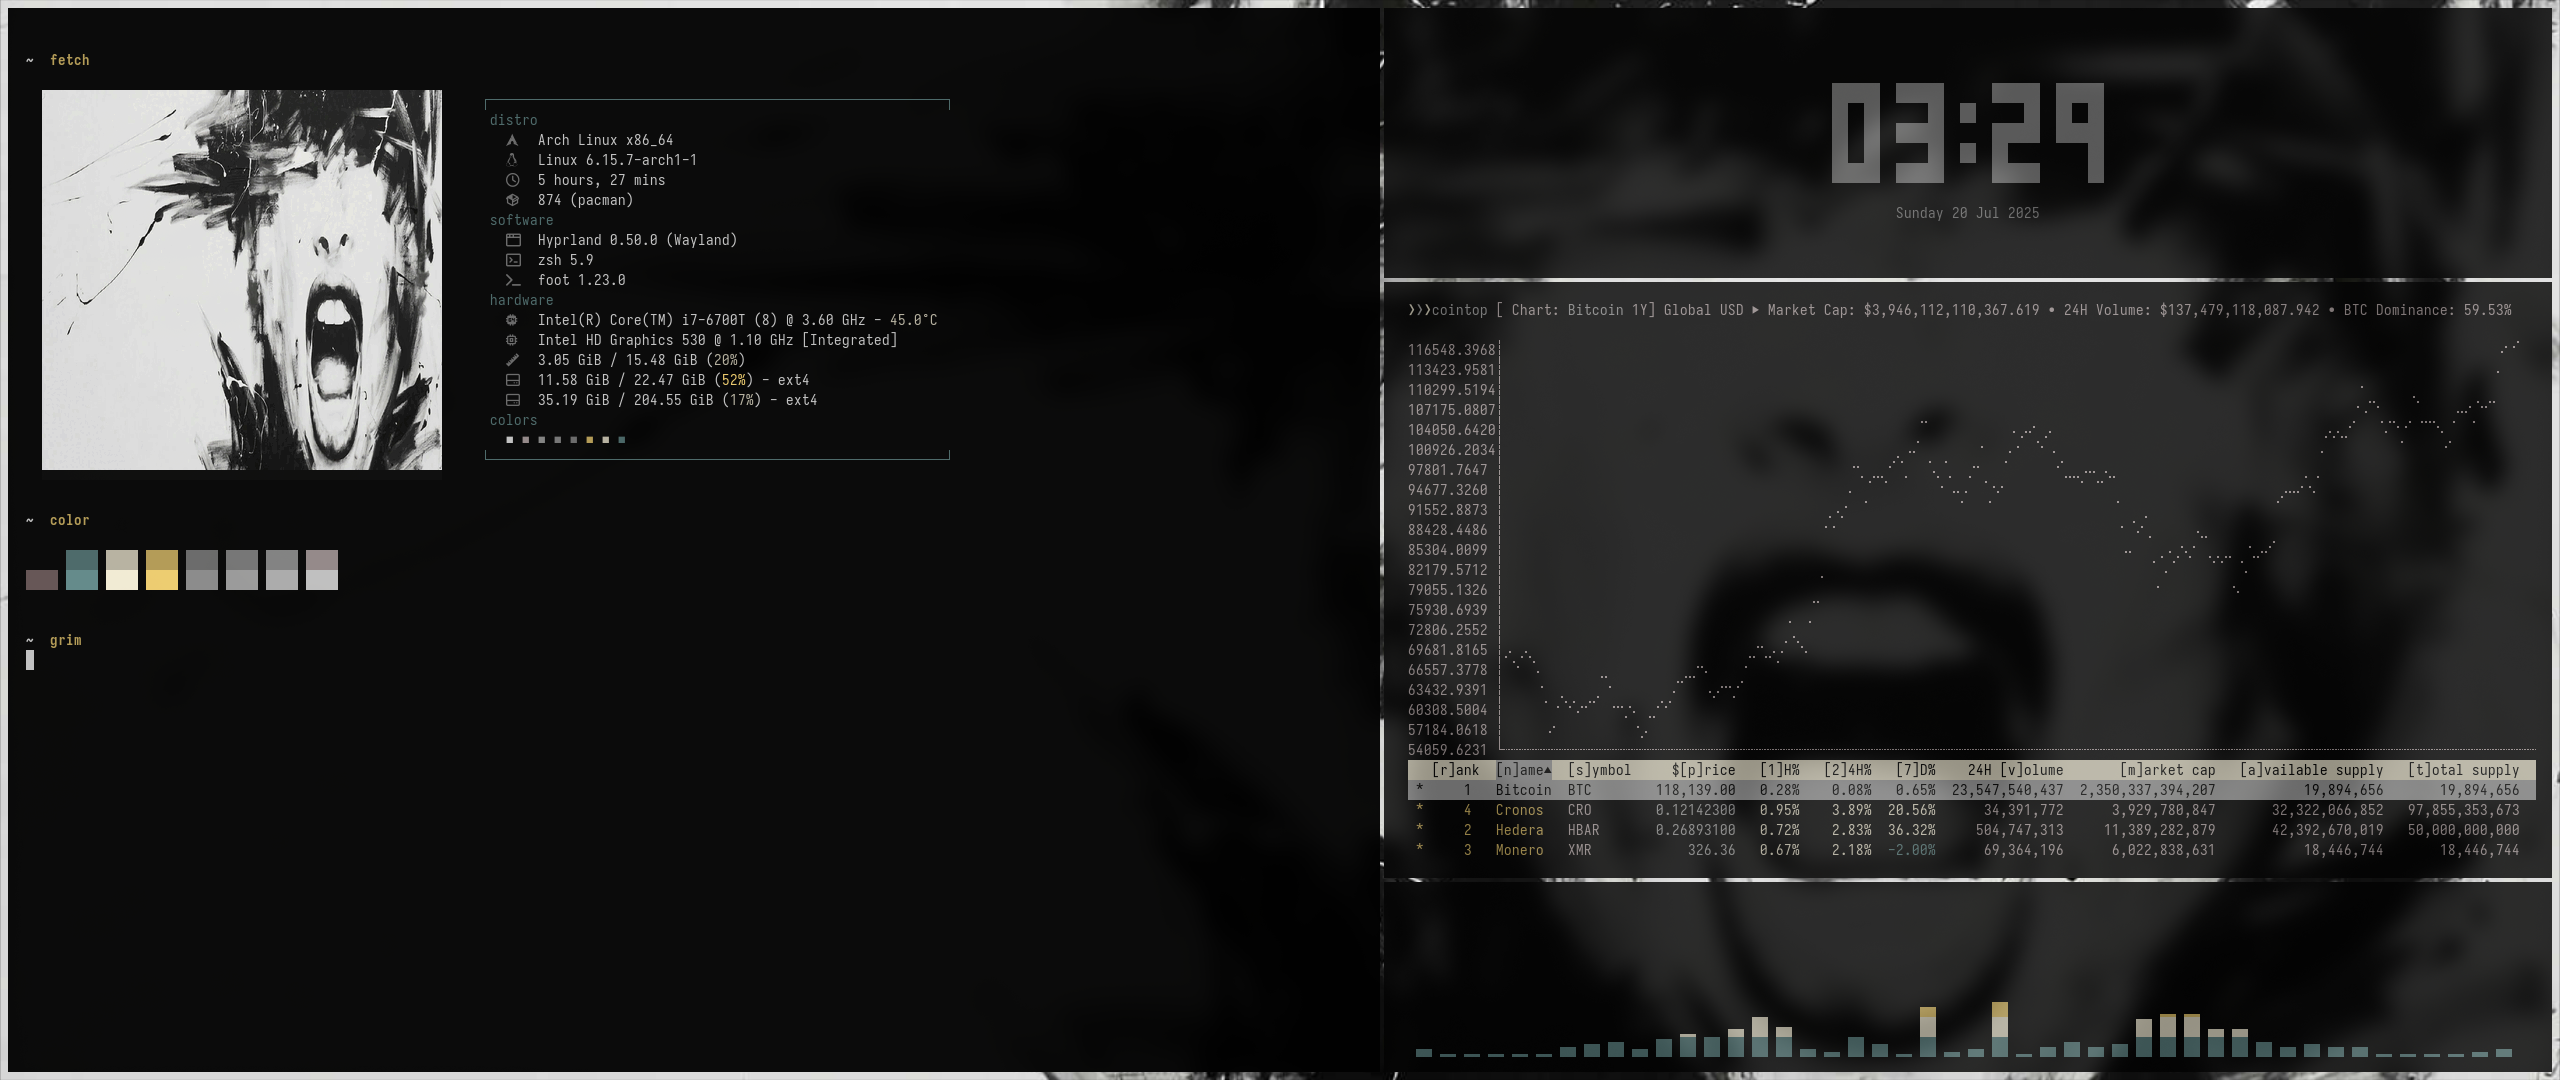This screenshot has width=2560, height=1080.
Task: Sort by [t]otal supply column
Action: [2463, 770]
